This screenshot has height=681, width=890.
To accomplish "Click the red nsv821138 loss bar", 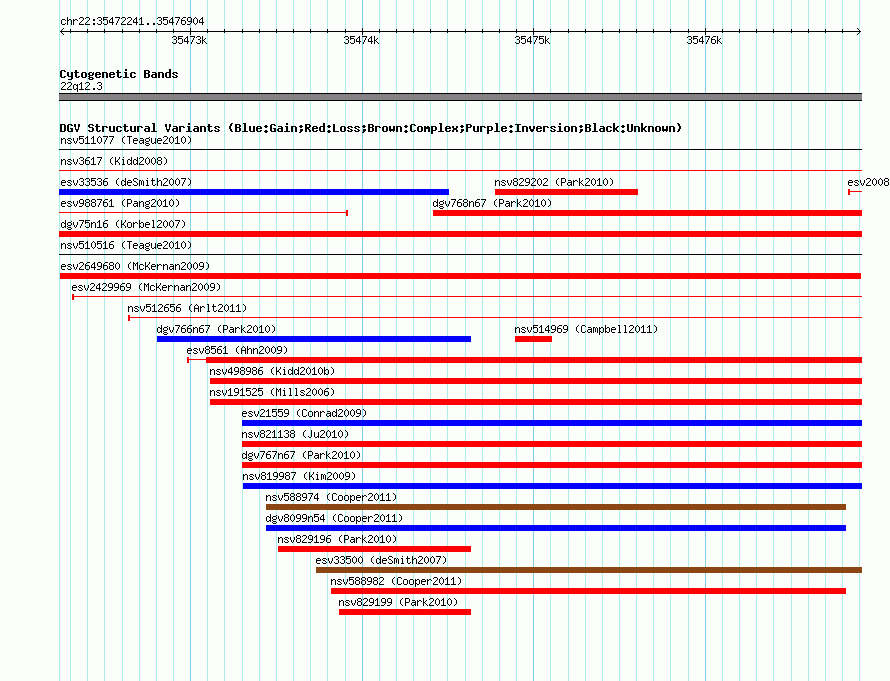I will pyautogui.click(x=552, y=444).
